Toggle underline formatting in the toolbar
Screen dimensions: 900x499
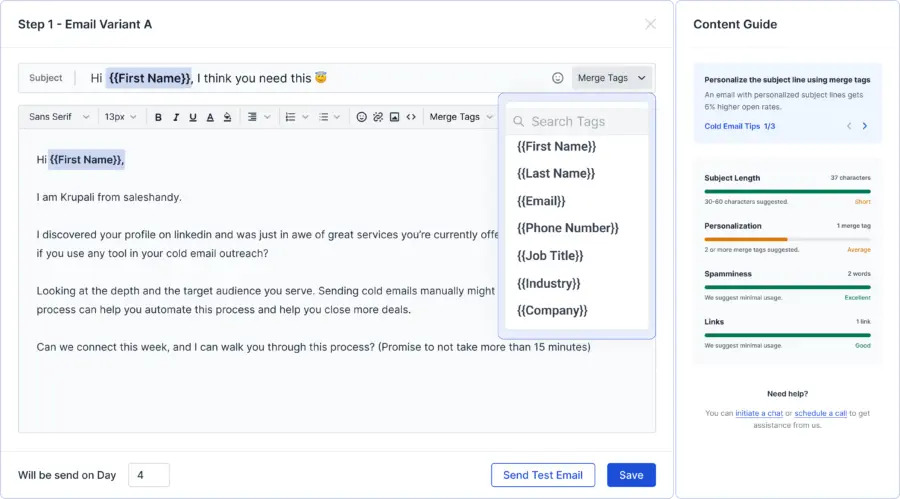tap(193, 117)
